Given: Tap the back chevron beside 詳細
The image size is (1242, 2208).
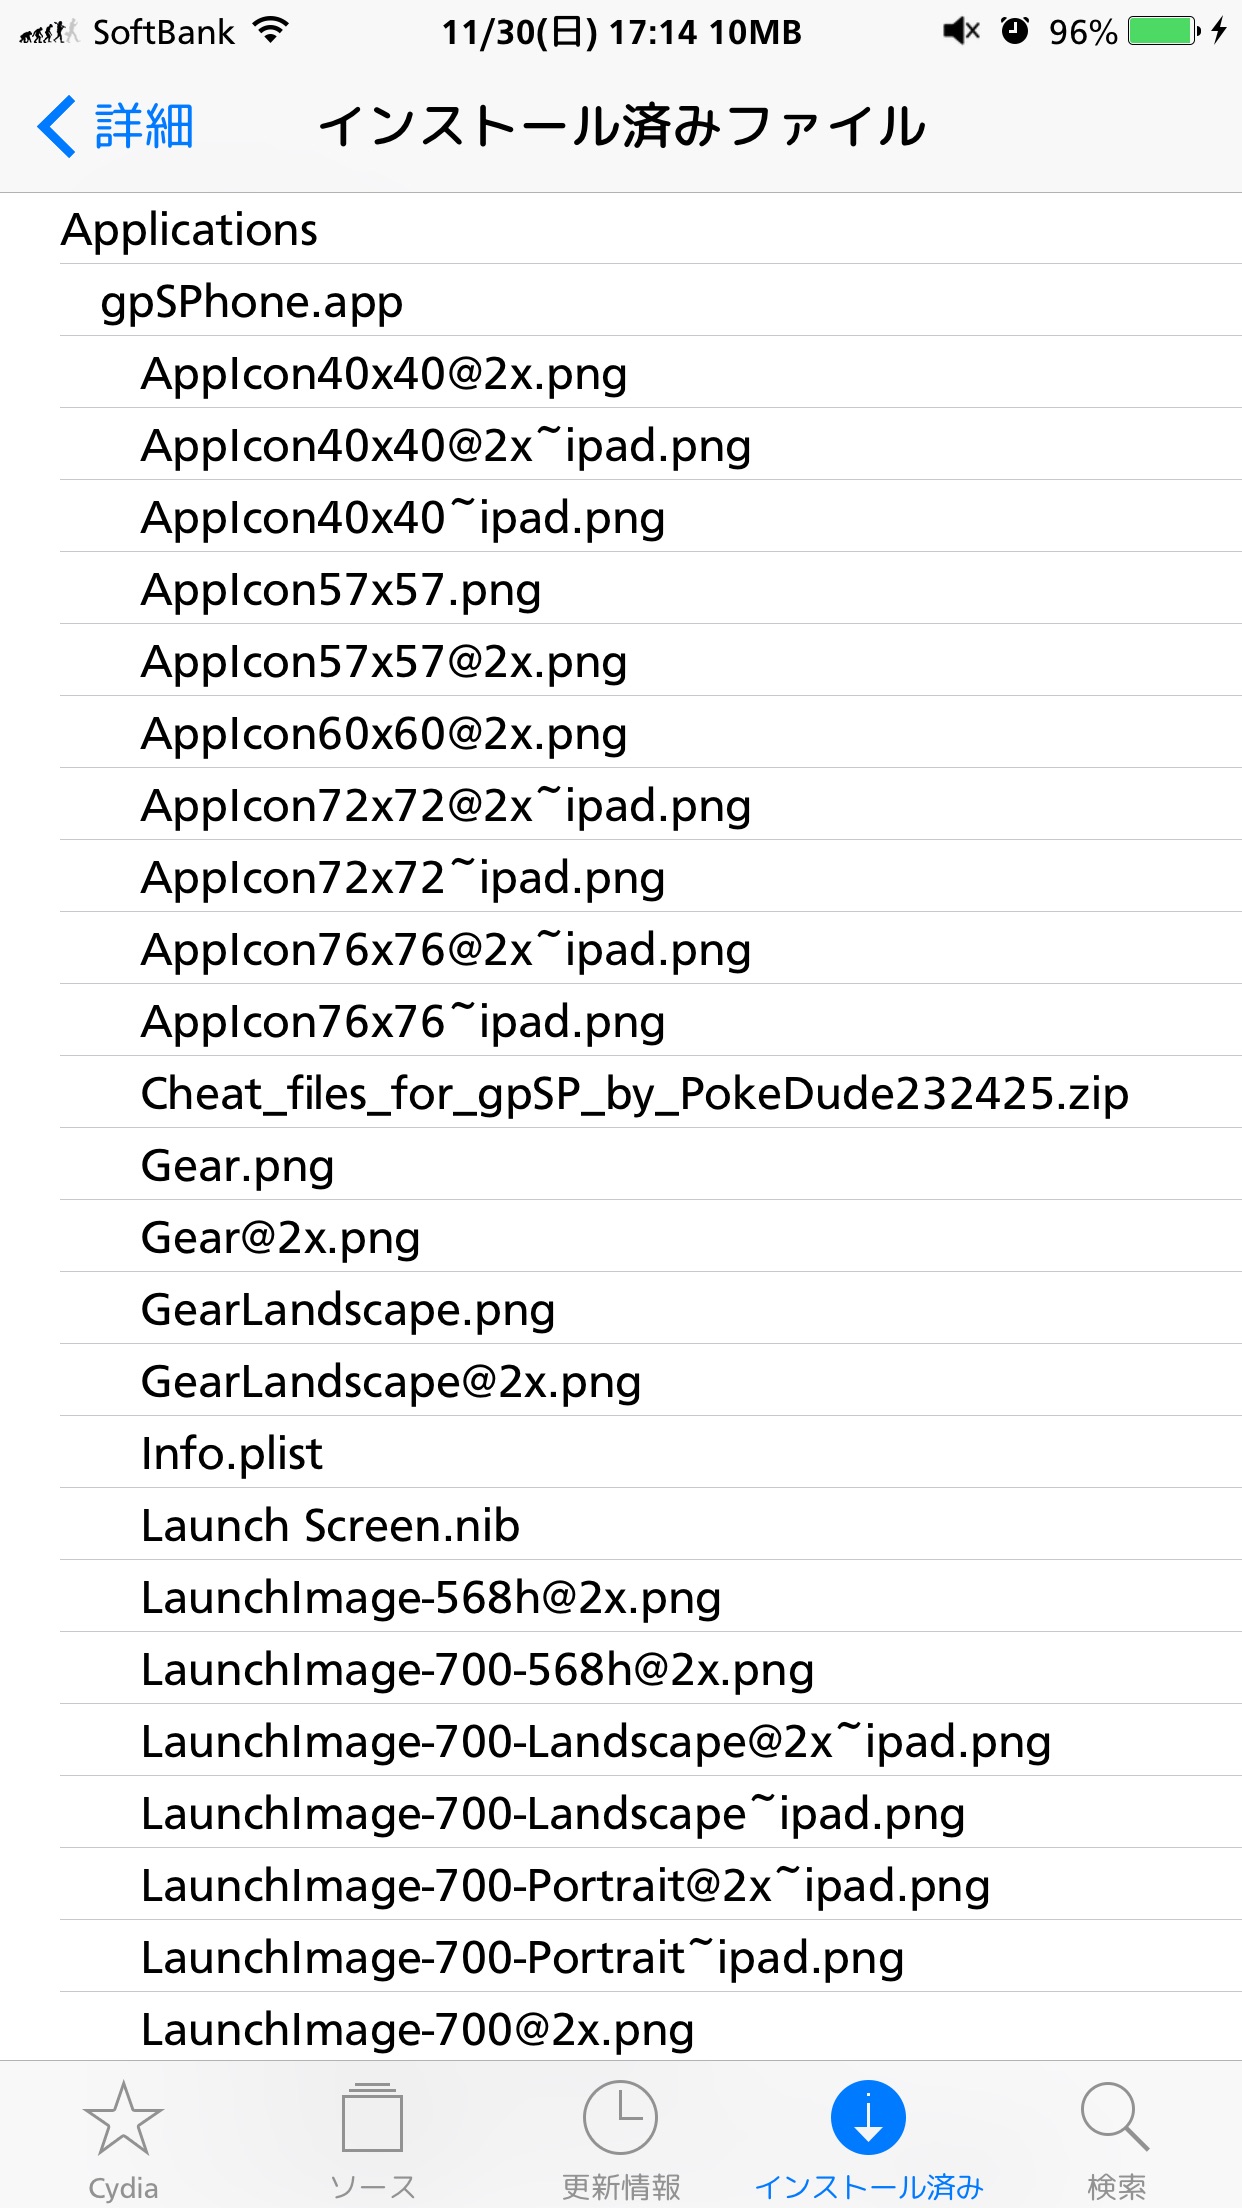Looking at the screenshot, I should [x=57, y=127].
